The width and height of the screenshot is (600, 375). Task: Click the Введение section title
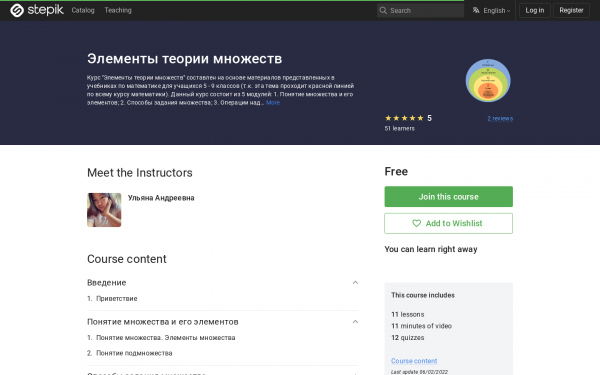click(107, 282)
